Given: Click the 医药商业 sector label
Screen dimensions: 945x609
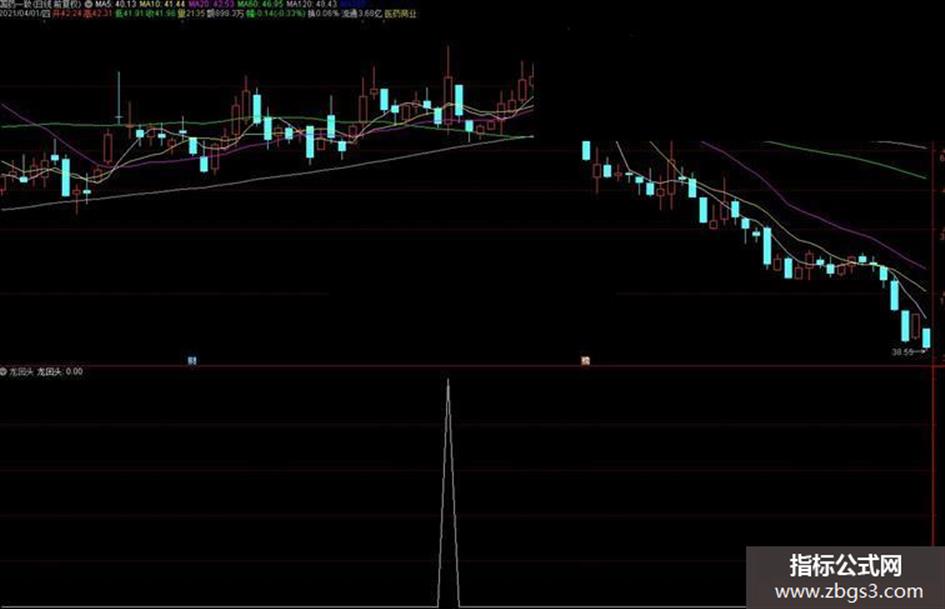Looking at the screenshot, I should [x=401, y=13].
